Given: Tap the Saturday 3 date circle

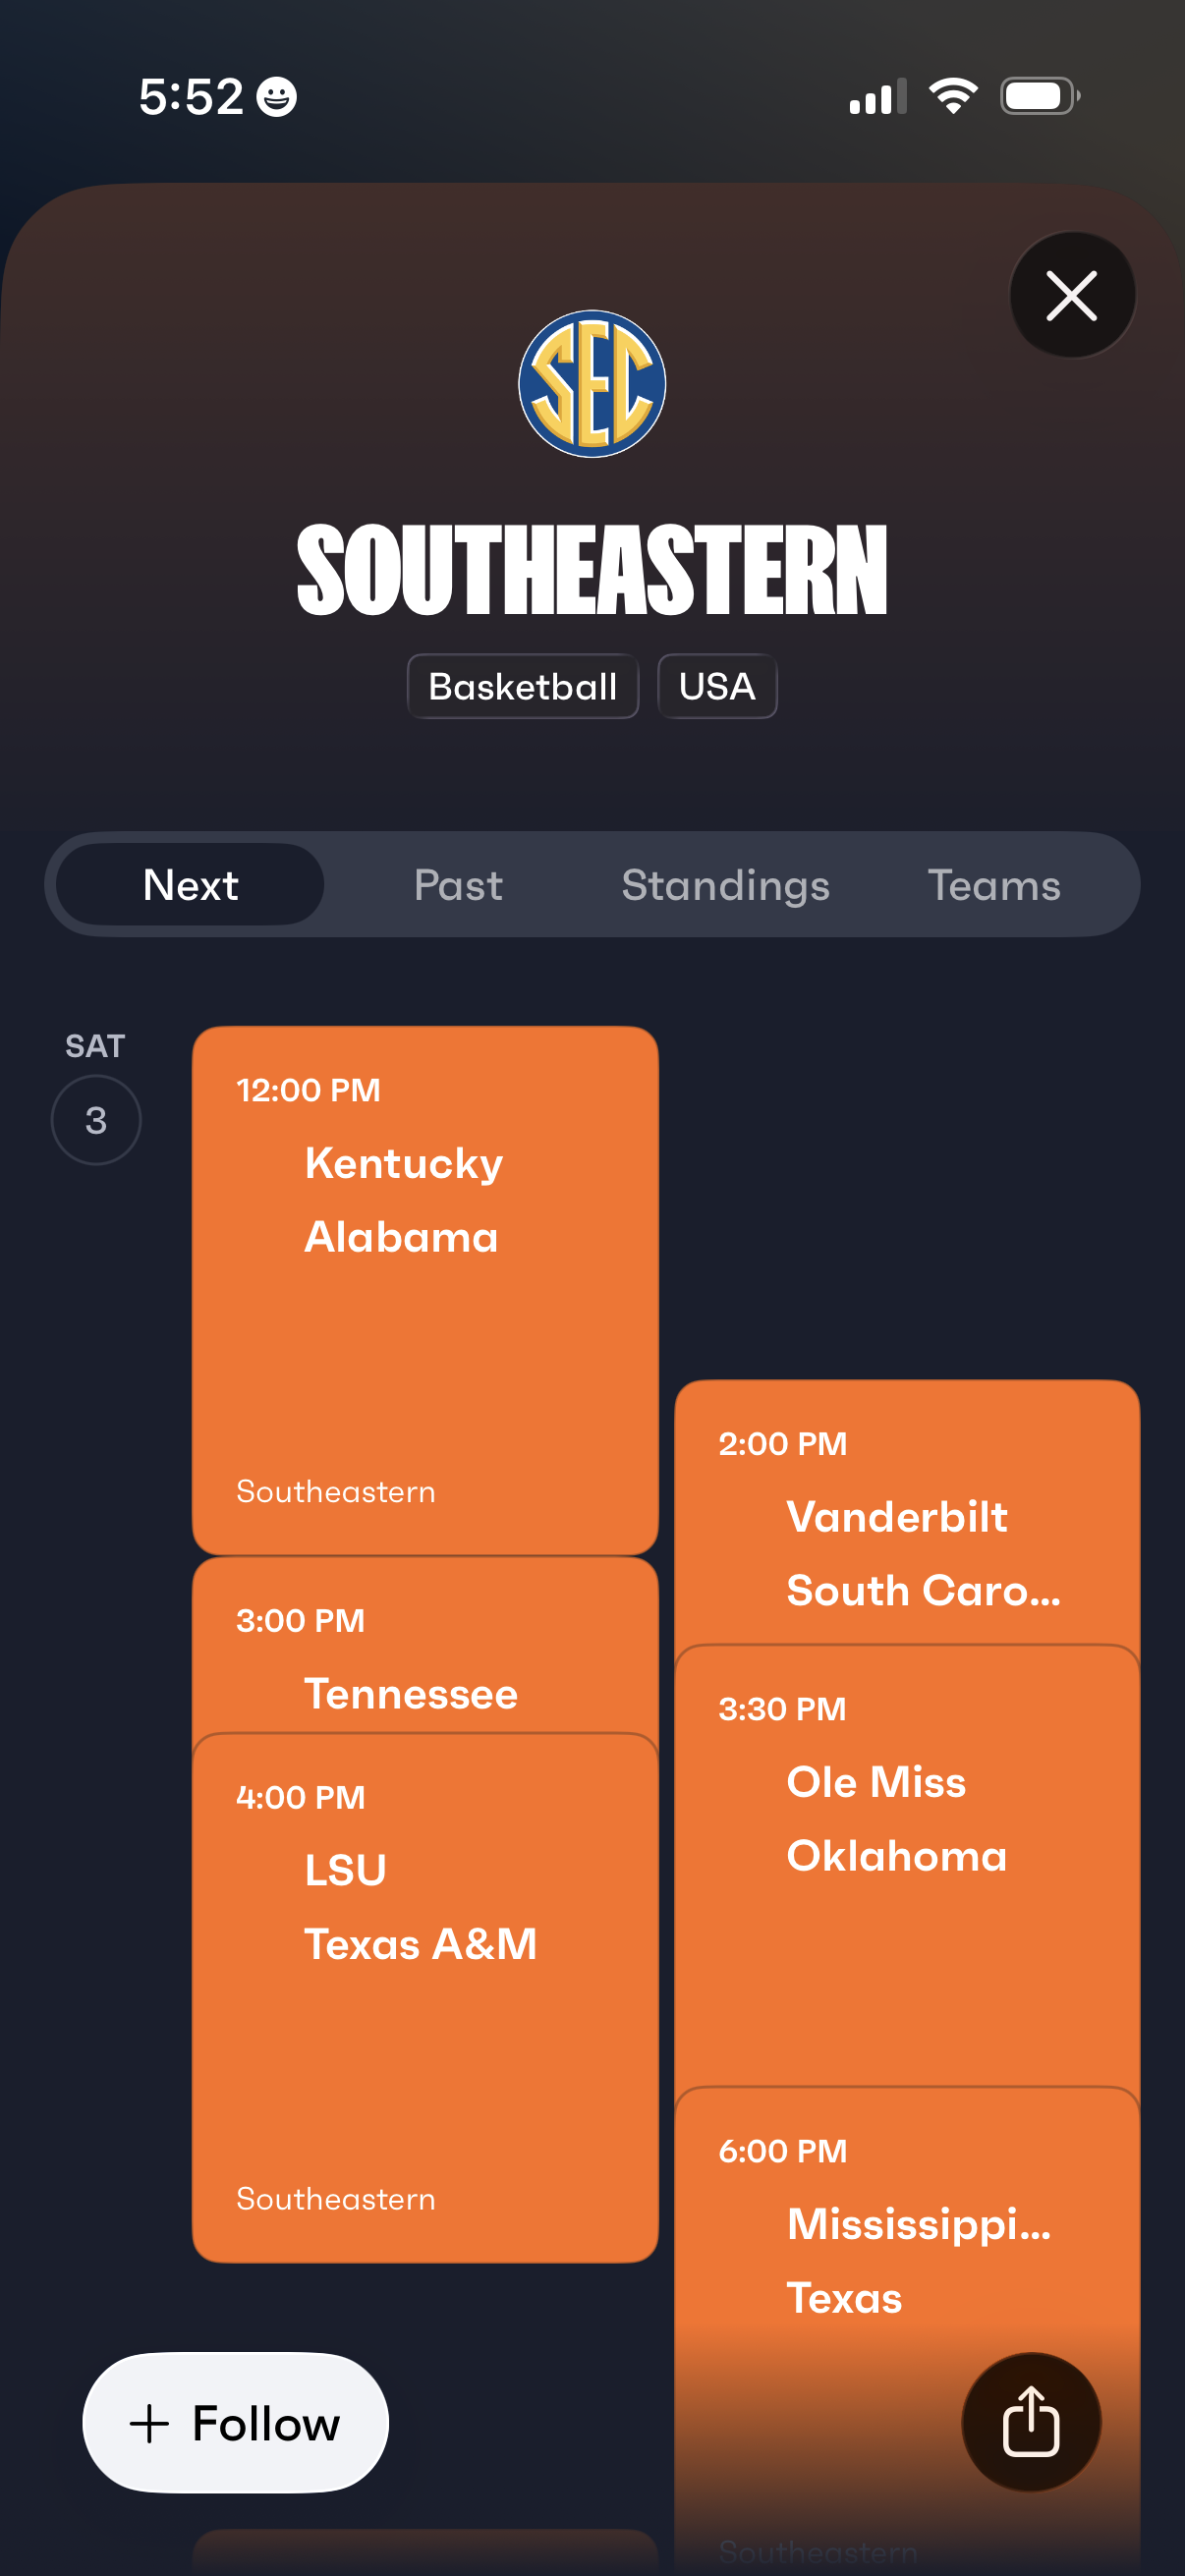Looking at the screenshot, I should [96, 1119].
